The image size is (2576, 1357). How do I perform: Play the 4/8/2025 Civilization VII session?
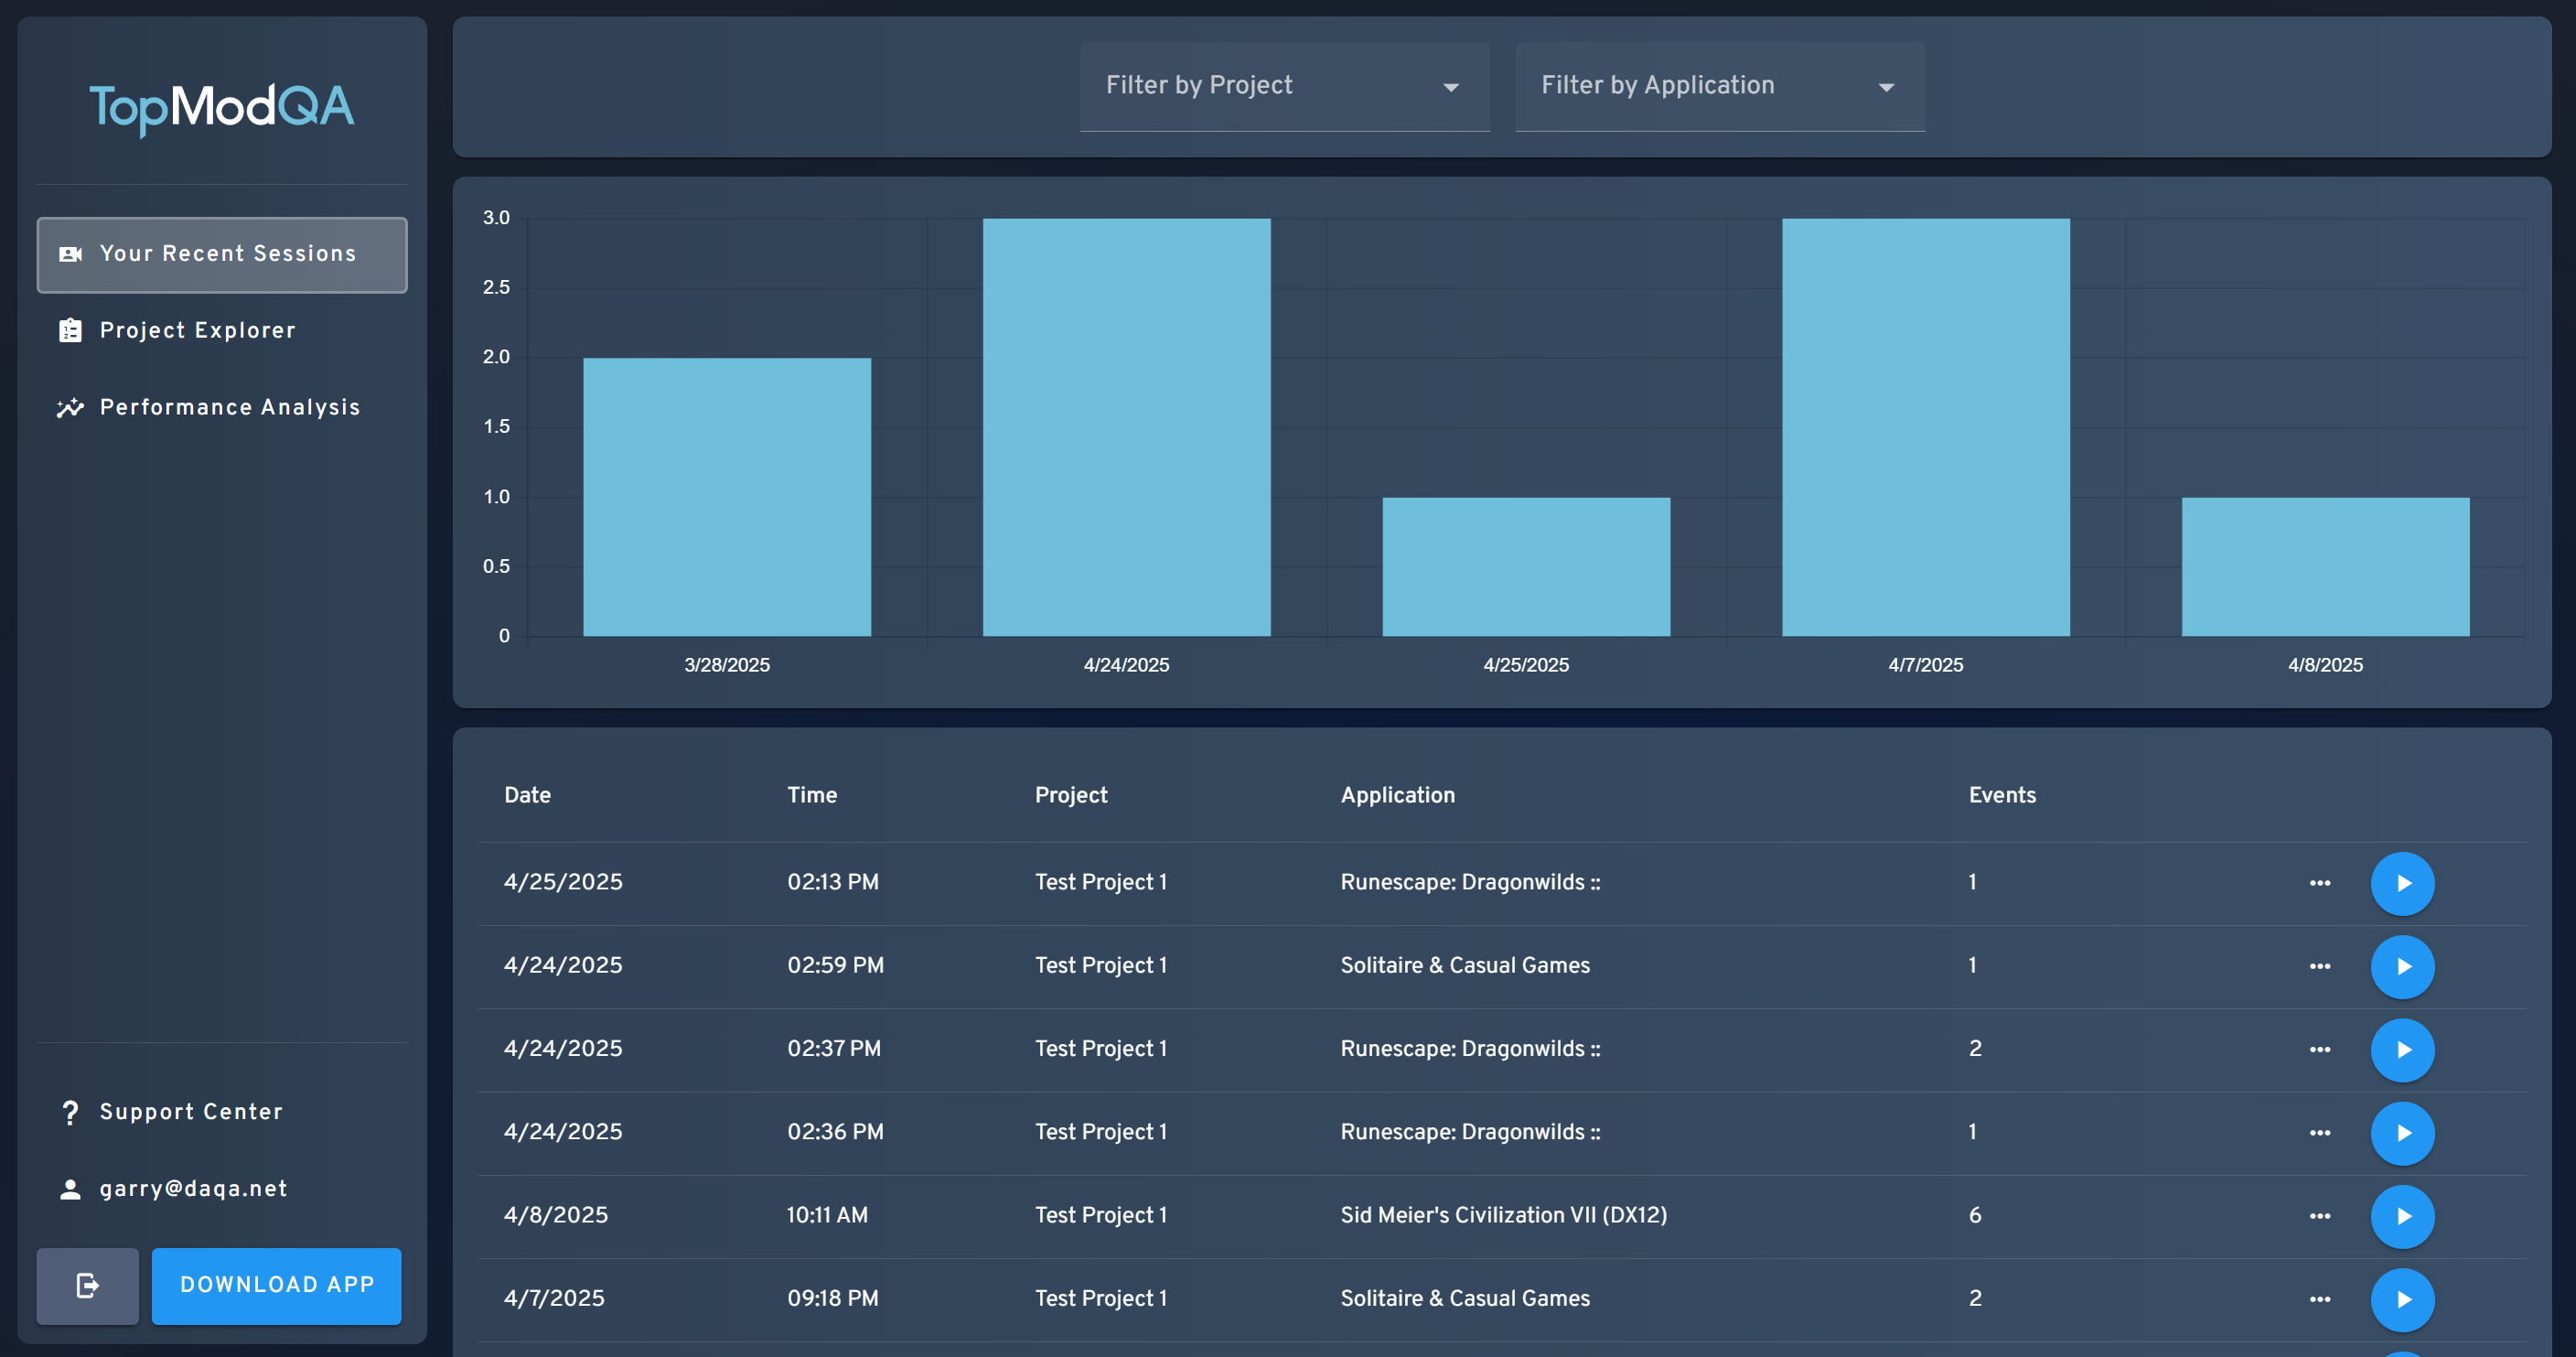pyautogui.click(x=2402, y=1216)
